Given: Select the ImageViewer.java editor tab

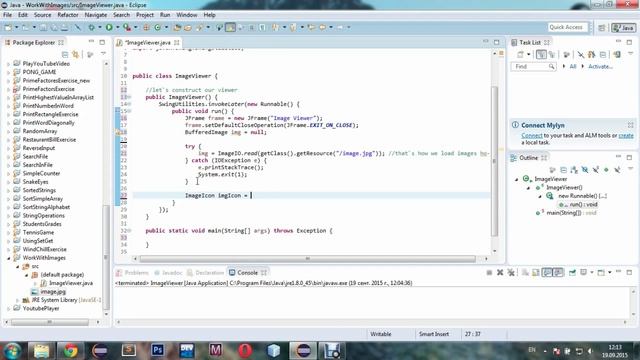Looking at the screenshot, I should pos(148,42).
